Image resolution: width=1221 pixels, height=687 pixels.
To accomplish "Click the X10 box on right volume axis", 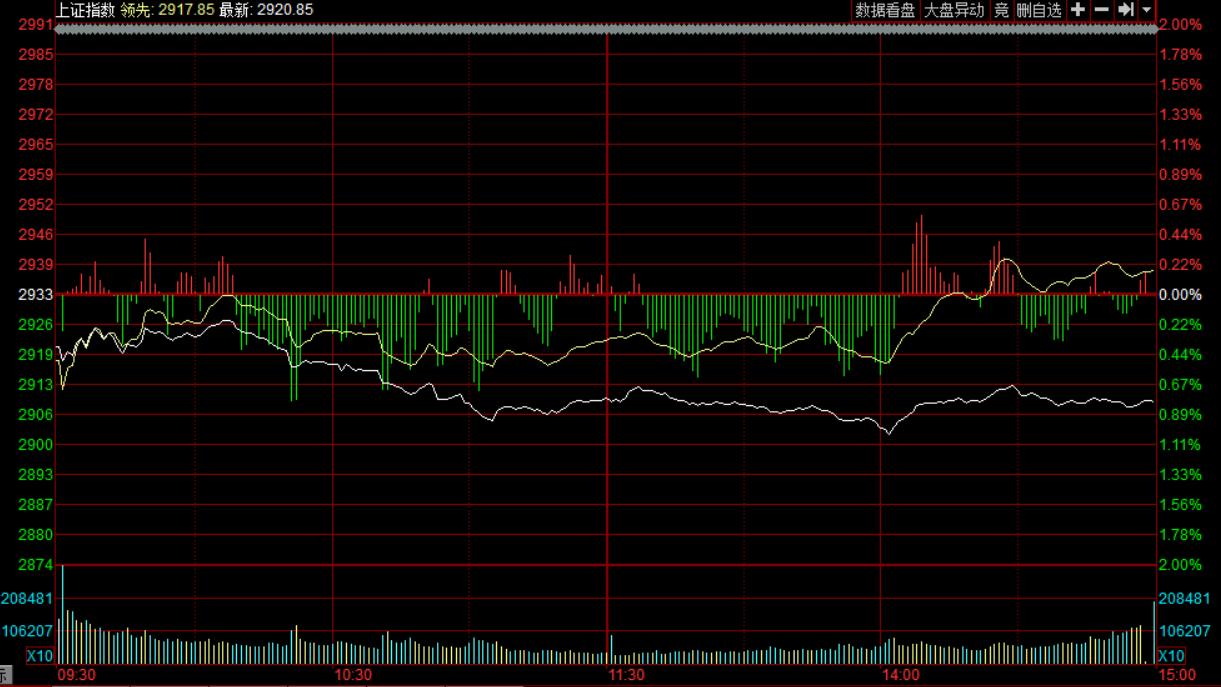I will pyautogui.click(x=1171, y=656).
